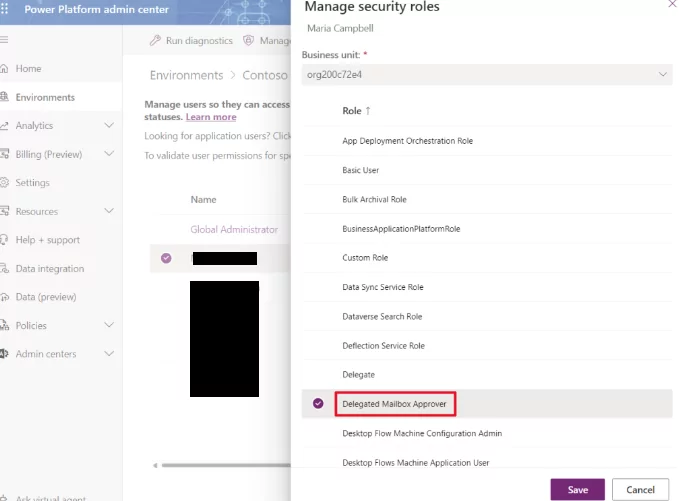Save the security role changes

578,489
